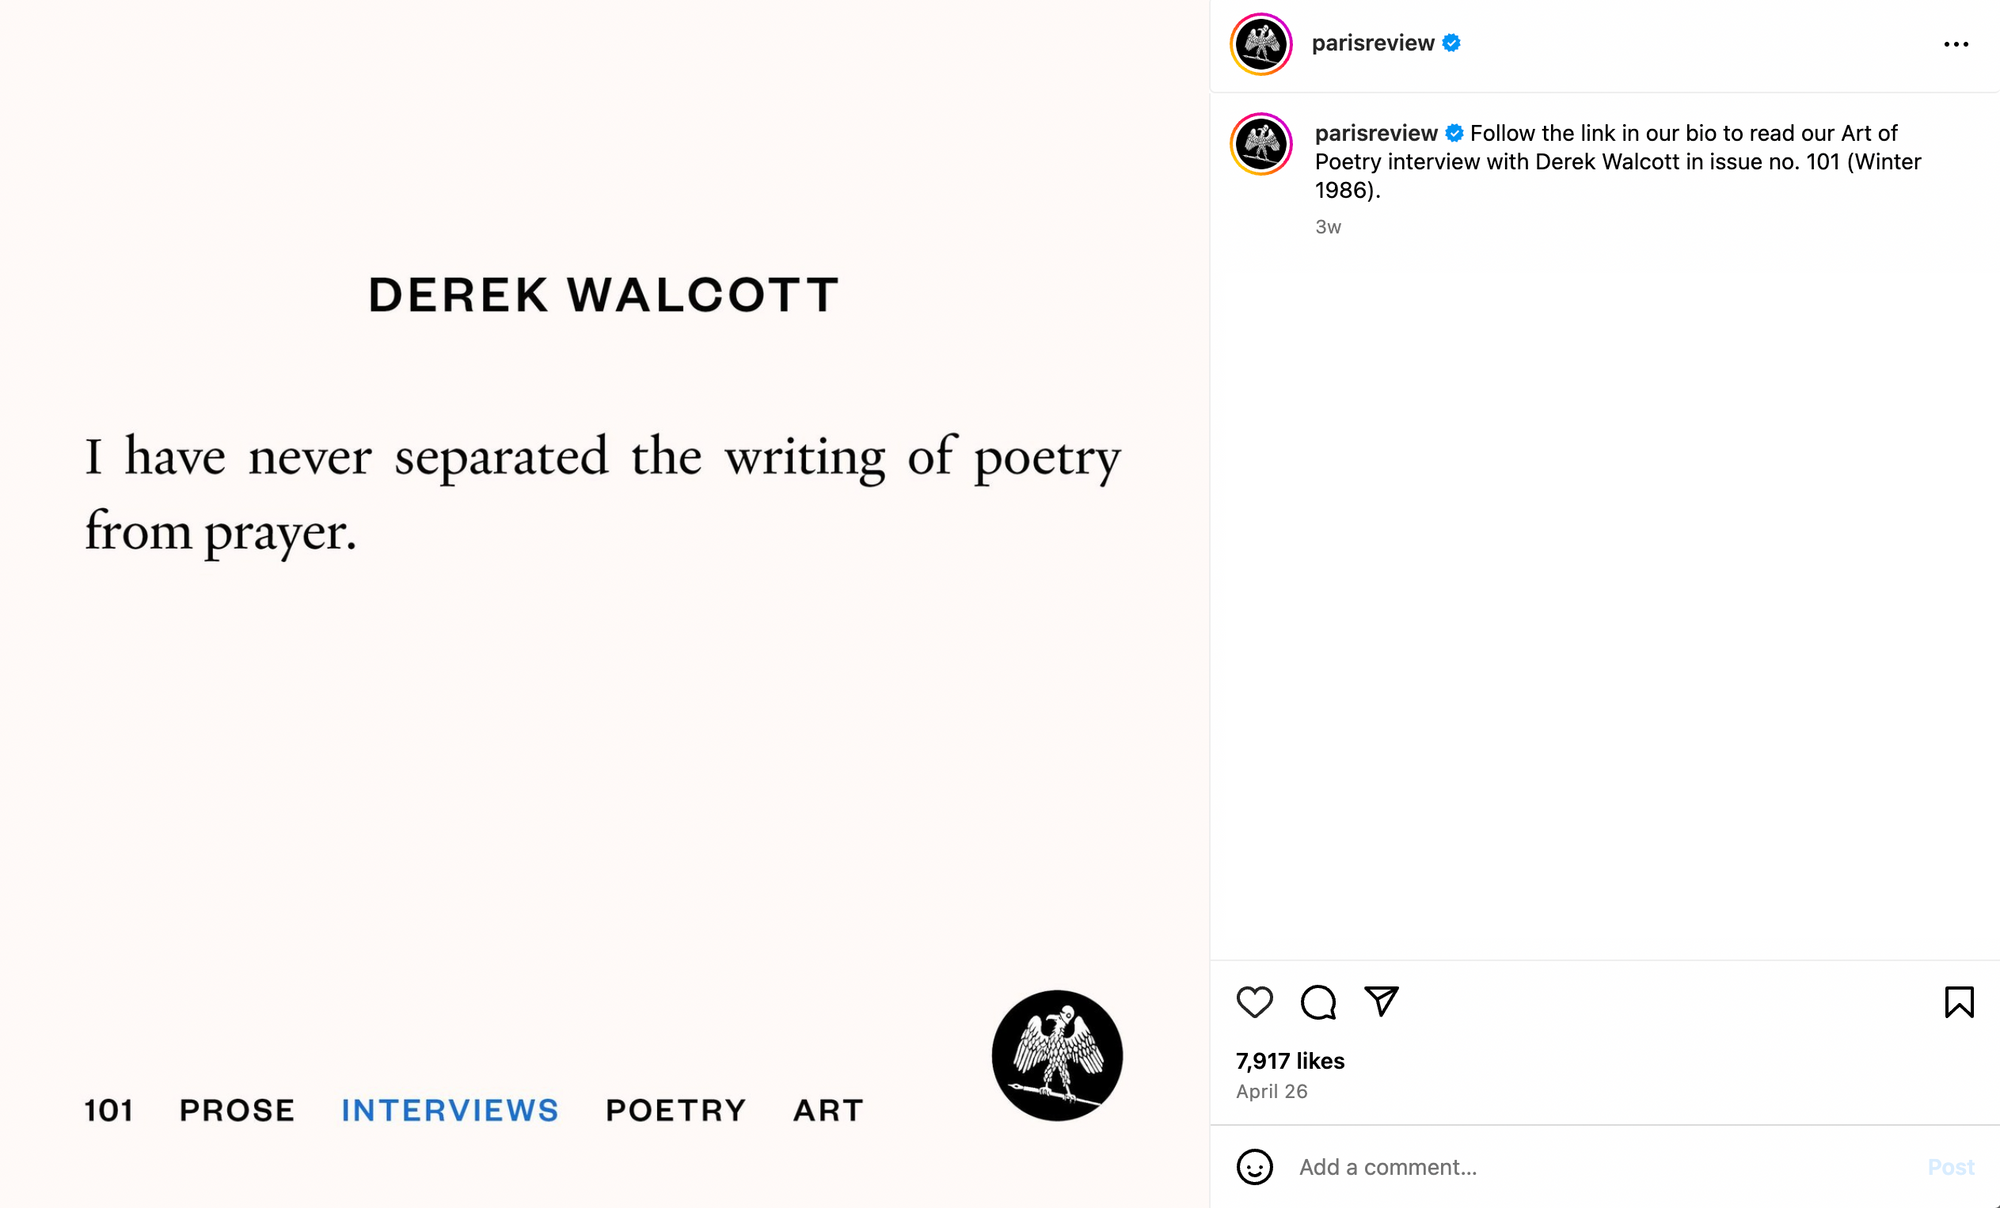Click the Paris Review eagle logo on the image
This screenshot has height=1208, width=2000.
coord(1057,1057)
